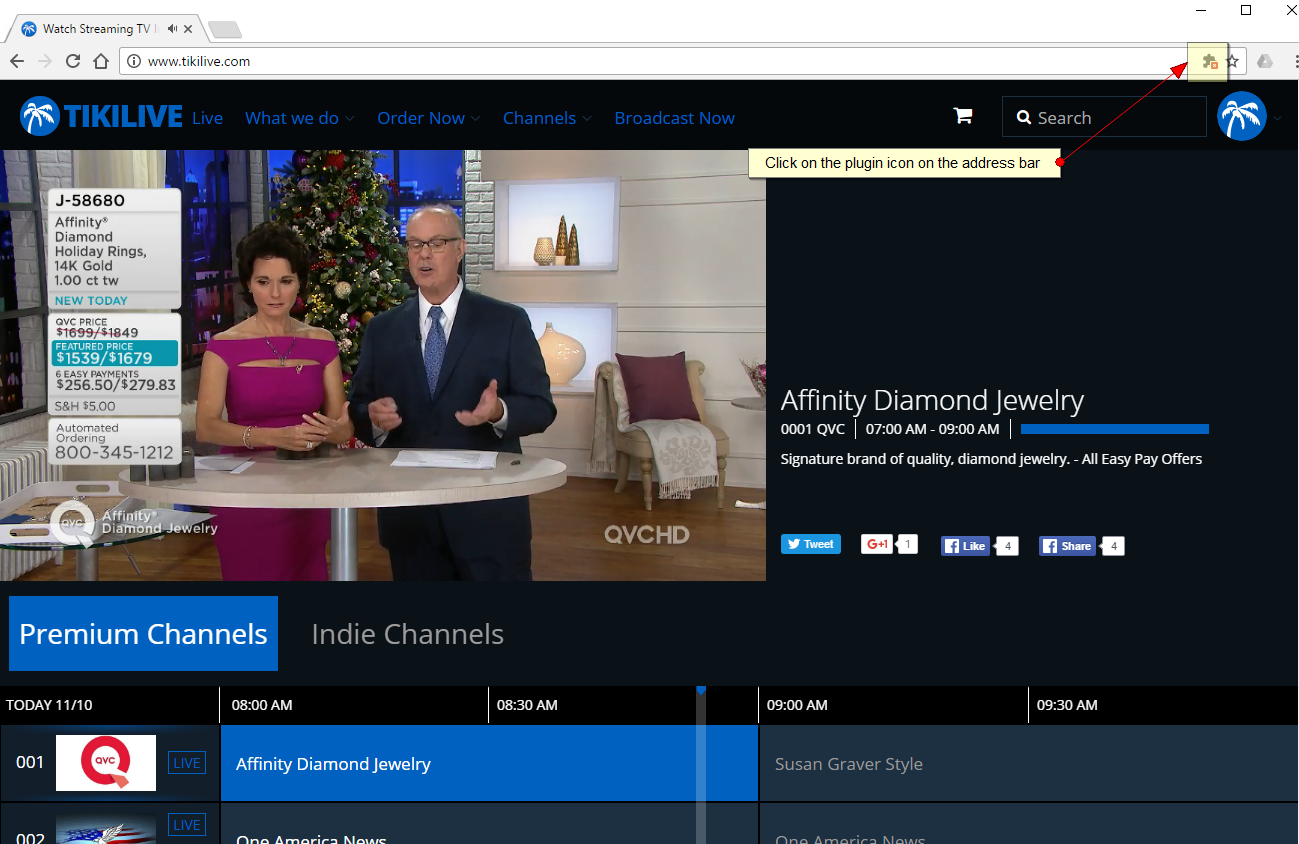This screenshot has width=1299, height=844.
Task: Click channel number 001
Action: pyautogui.click(x=30, y=762)
